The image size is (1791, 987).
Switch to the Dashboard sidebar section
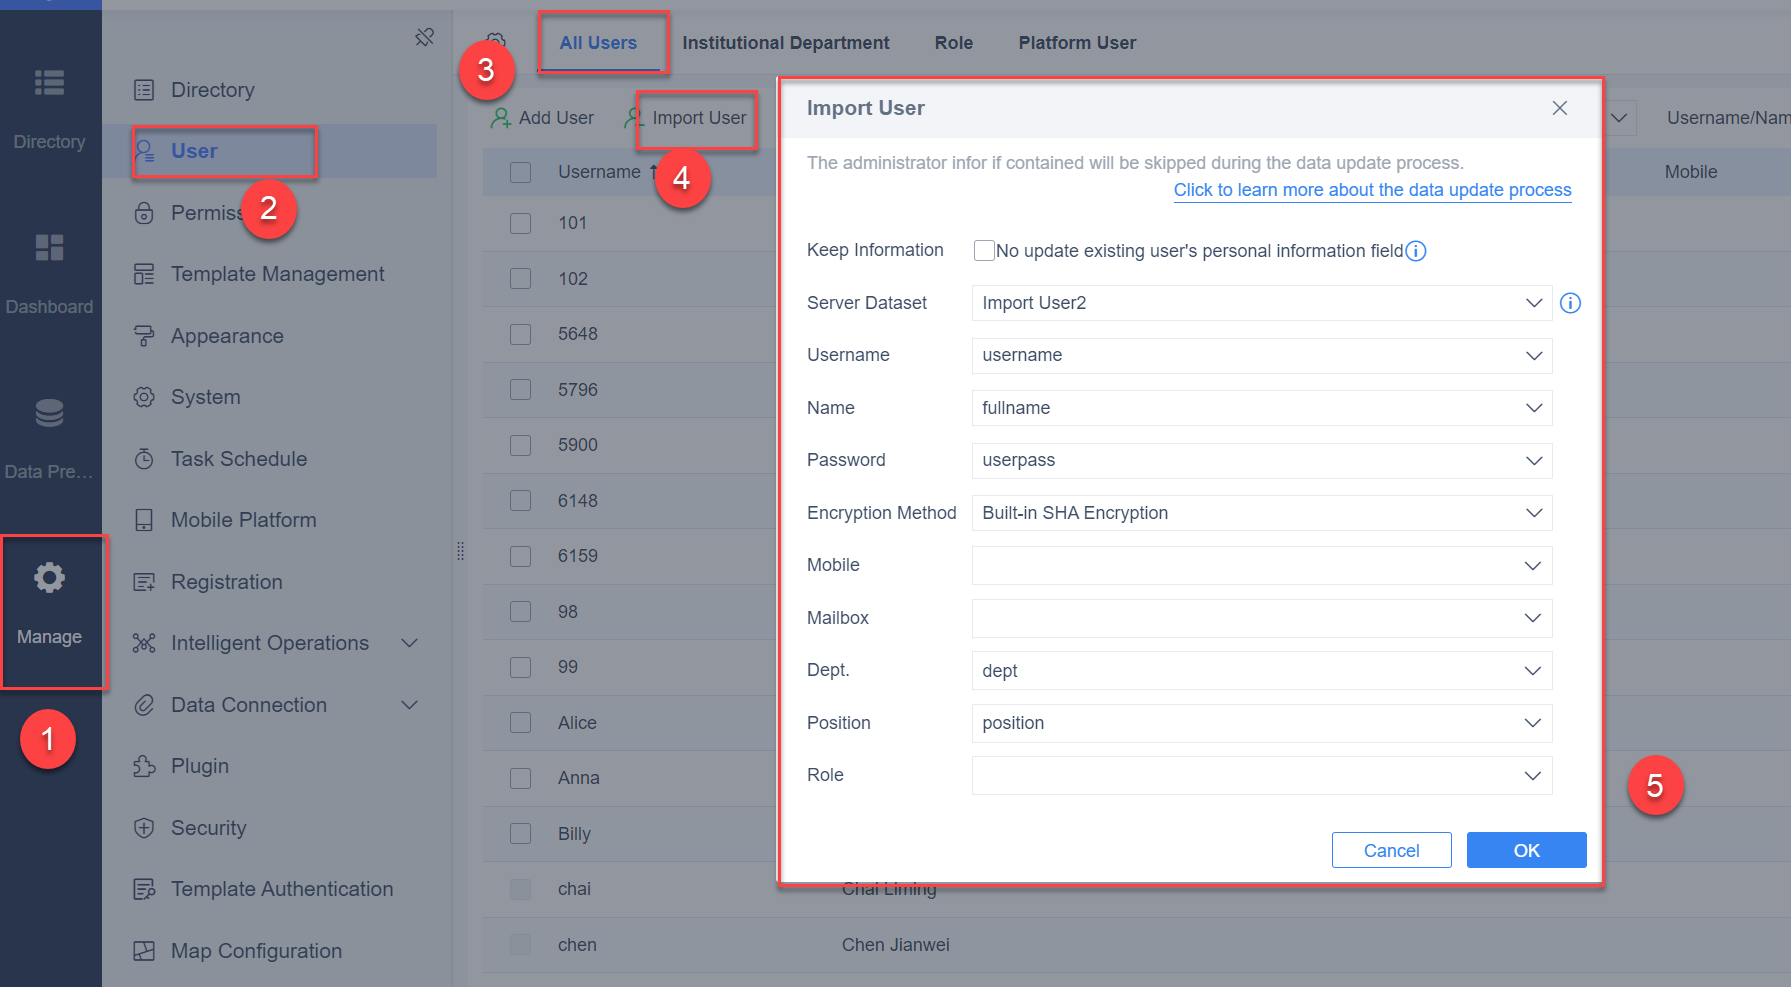coord(50,272)
